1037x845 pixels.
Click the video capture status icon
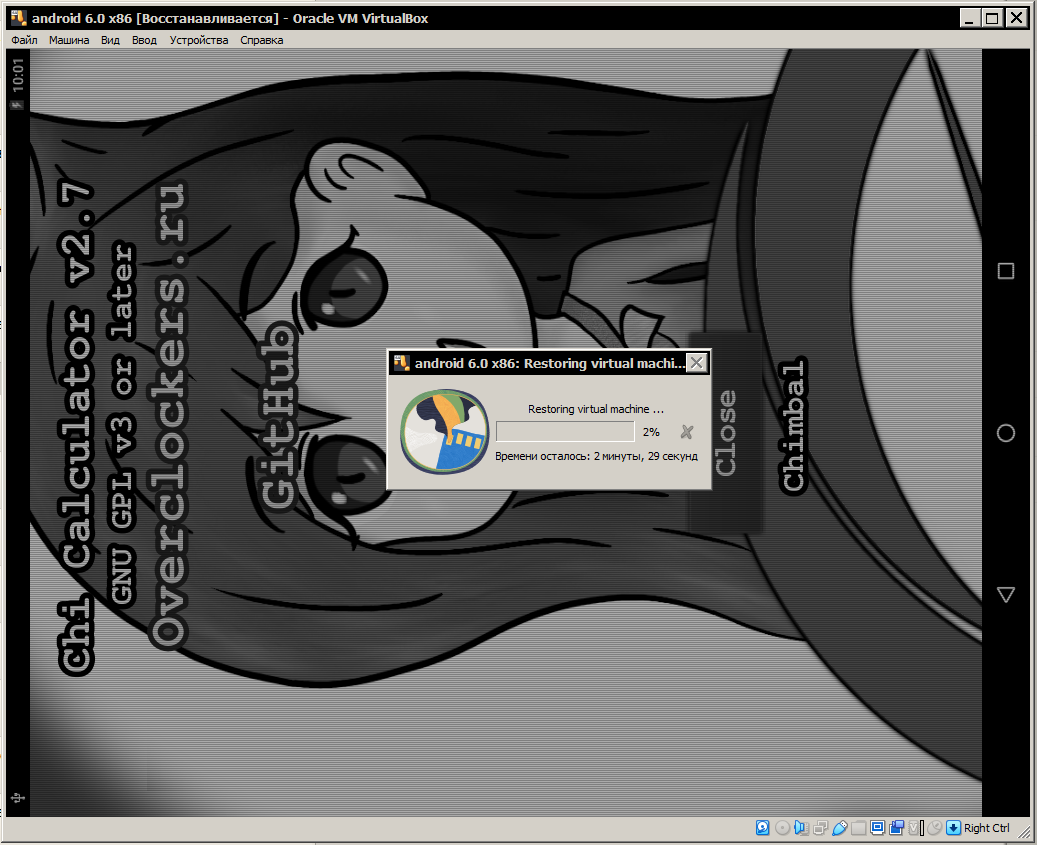(897, 828)
